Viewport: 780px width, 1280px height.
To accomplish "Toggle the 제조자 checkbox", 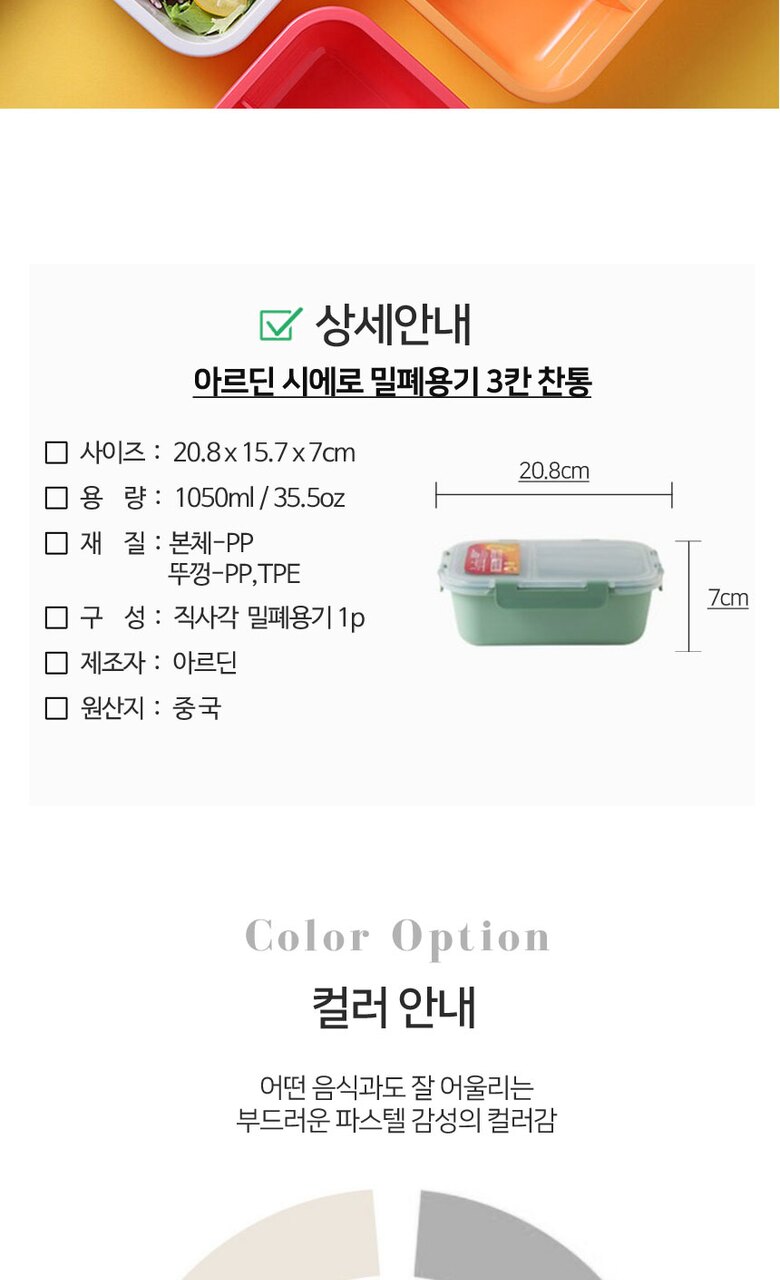I will pos(56,663).
